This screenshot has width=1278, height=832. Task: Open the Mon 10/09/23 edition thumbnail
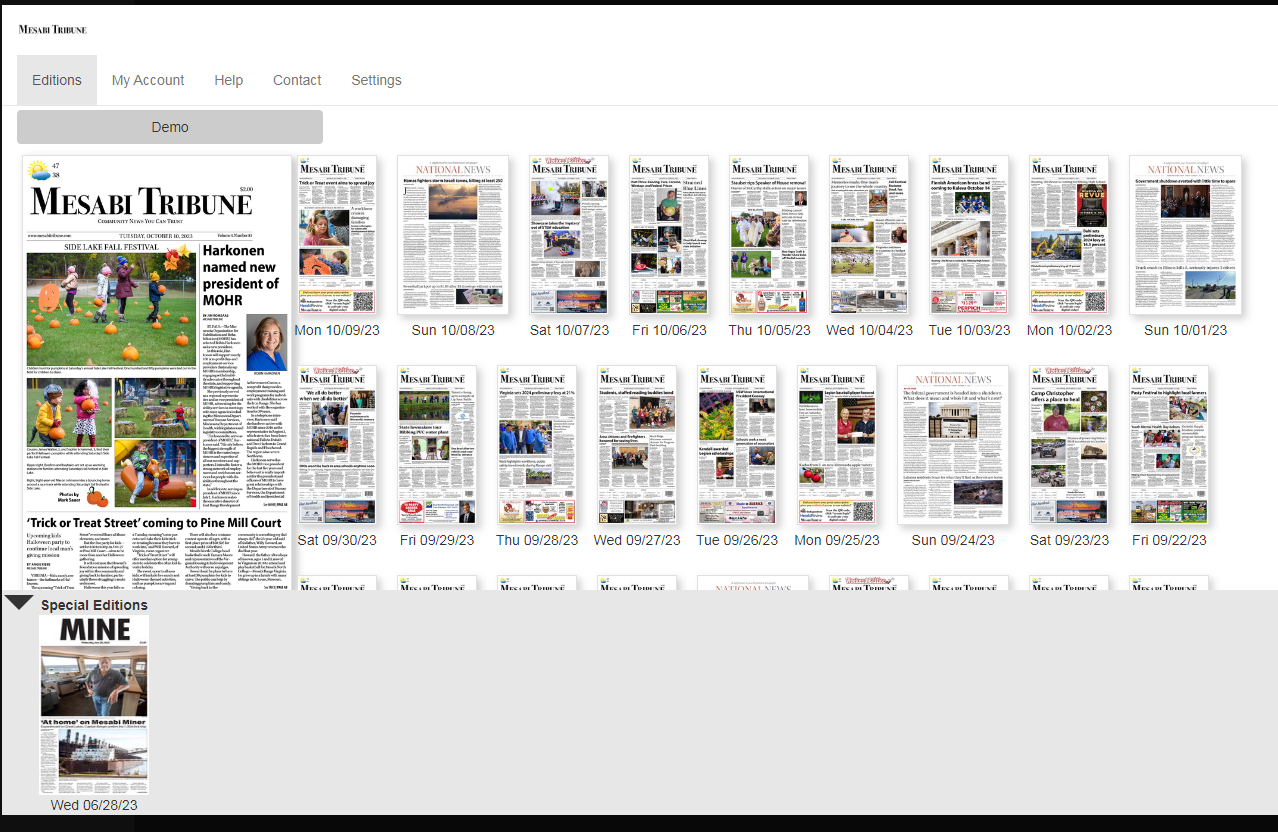337,235
